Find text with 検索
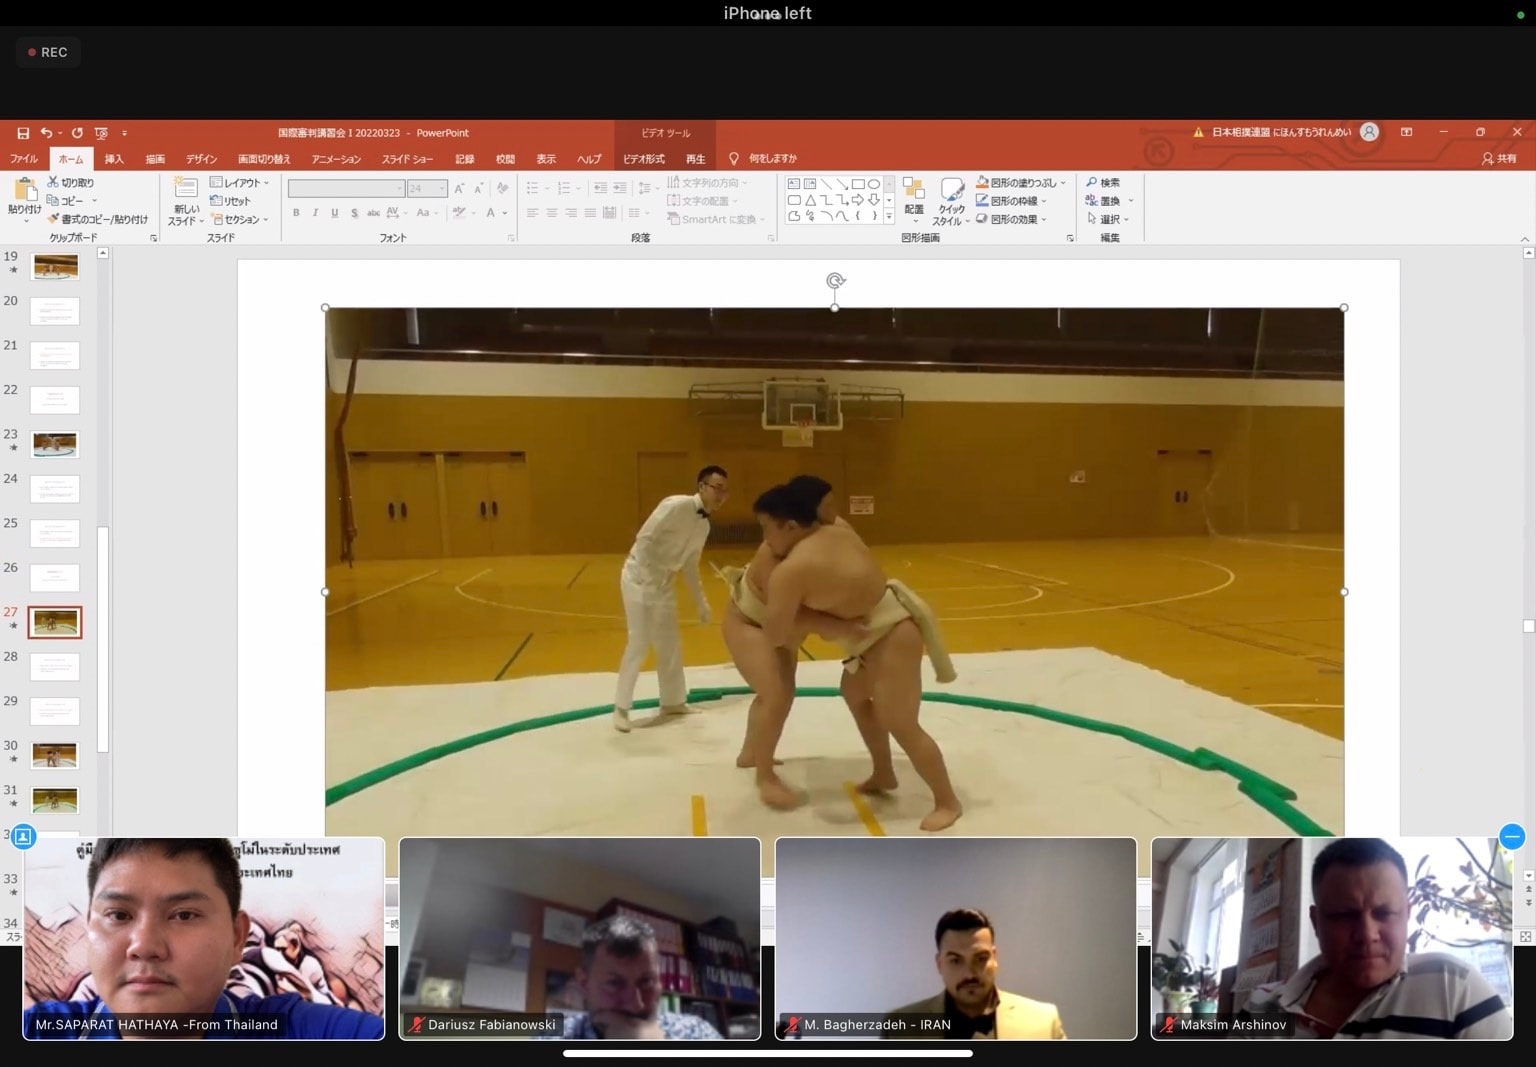This screenshot has height=1067, width=1536. 1103,182
